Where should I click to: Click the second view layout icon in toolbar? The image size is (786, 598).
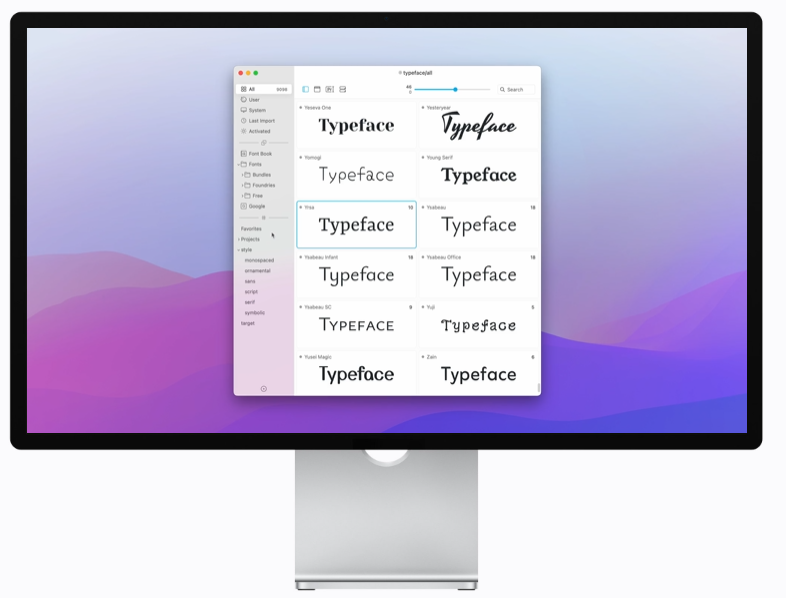318,90
